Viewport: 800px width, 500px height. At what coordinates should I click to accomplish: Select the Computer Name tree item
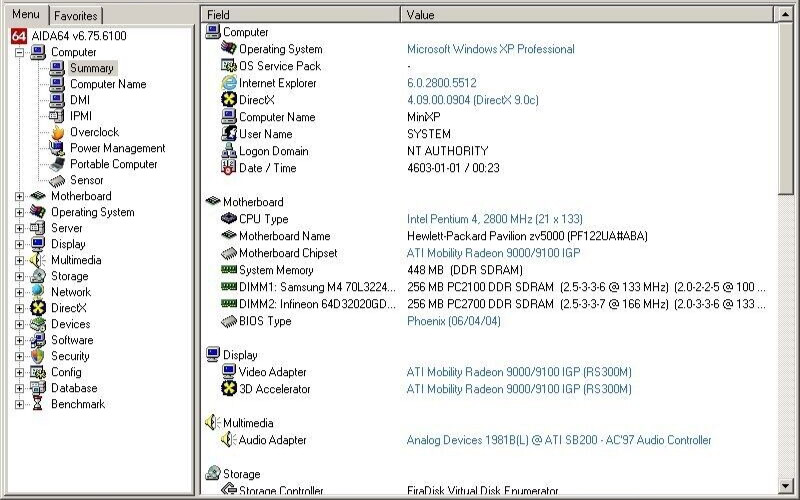108,84
